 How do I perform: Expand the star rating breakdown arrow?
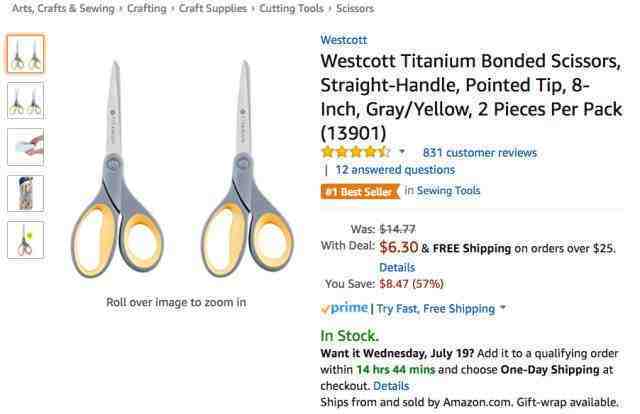[402, 153]
